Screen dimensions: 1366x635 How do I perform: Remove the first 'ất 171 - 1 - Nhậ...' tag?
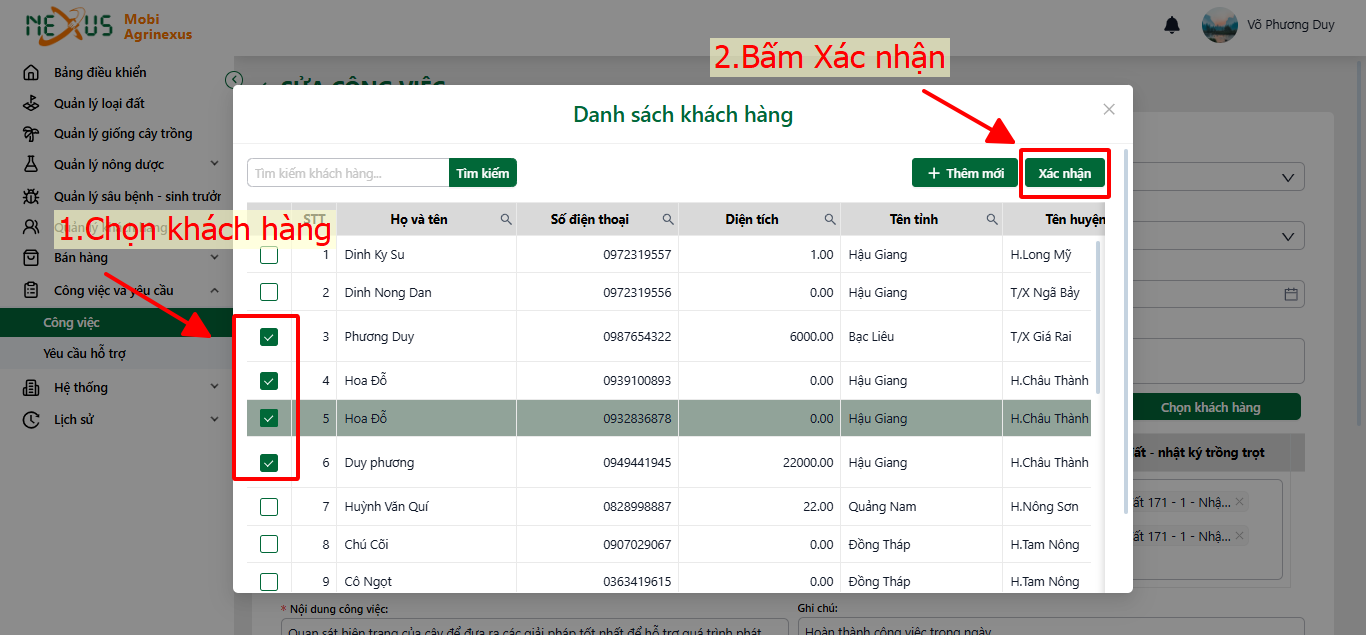click(x=1240, y=502)
